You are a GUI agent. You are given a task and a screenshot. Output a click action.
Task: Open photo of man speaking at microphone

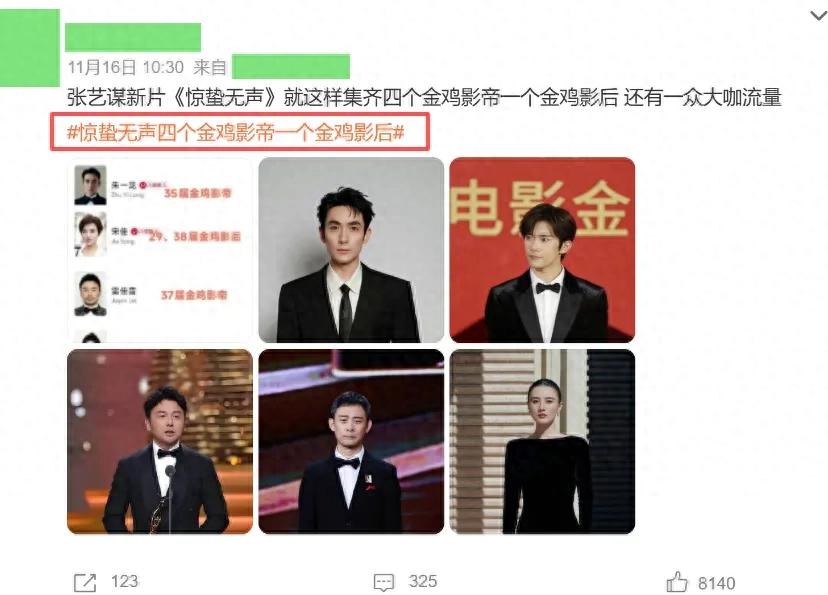(x=160, y=441)
